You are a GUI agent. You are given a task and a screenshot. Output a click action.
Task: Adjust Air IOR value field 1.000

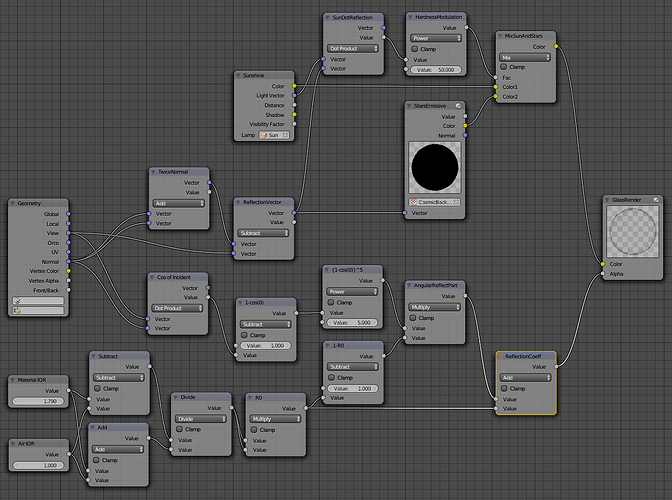point(38,465)
